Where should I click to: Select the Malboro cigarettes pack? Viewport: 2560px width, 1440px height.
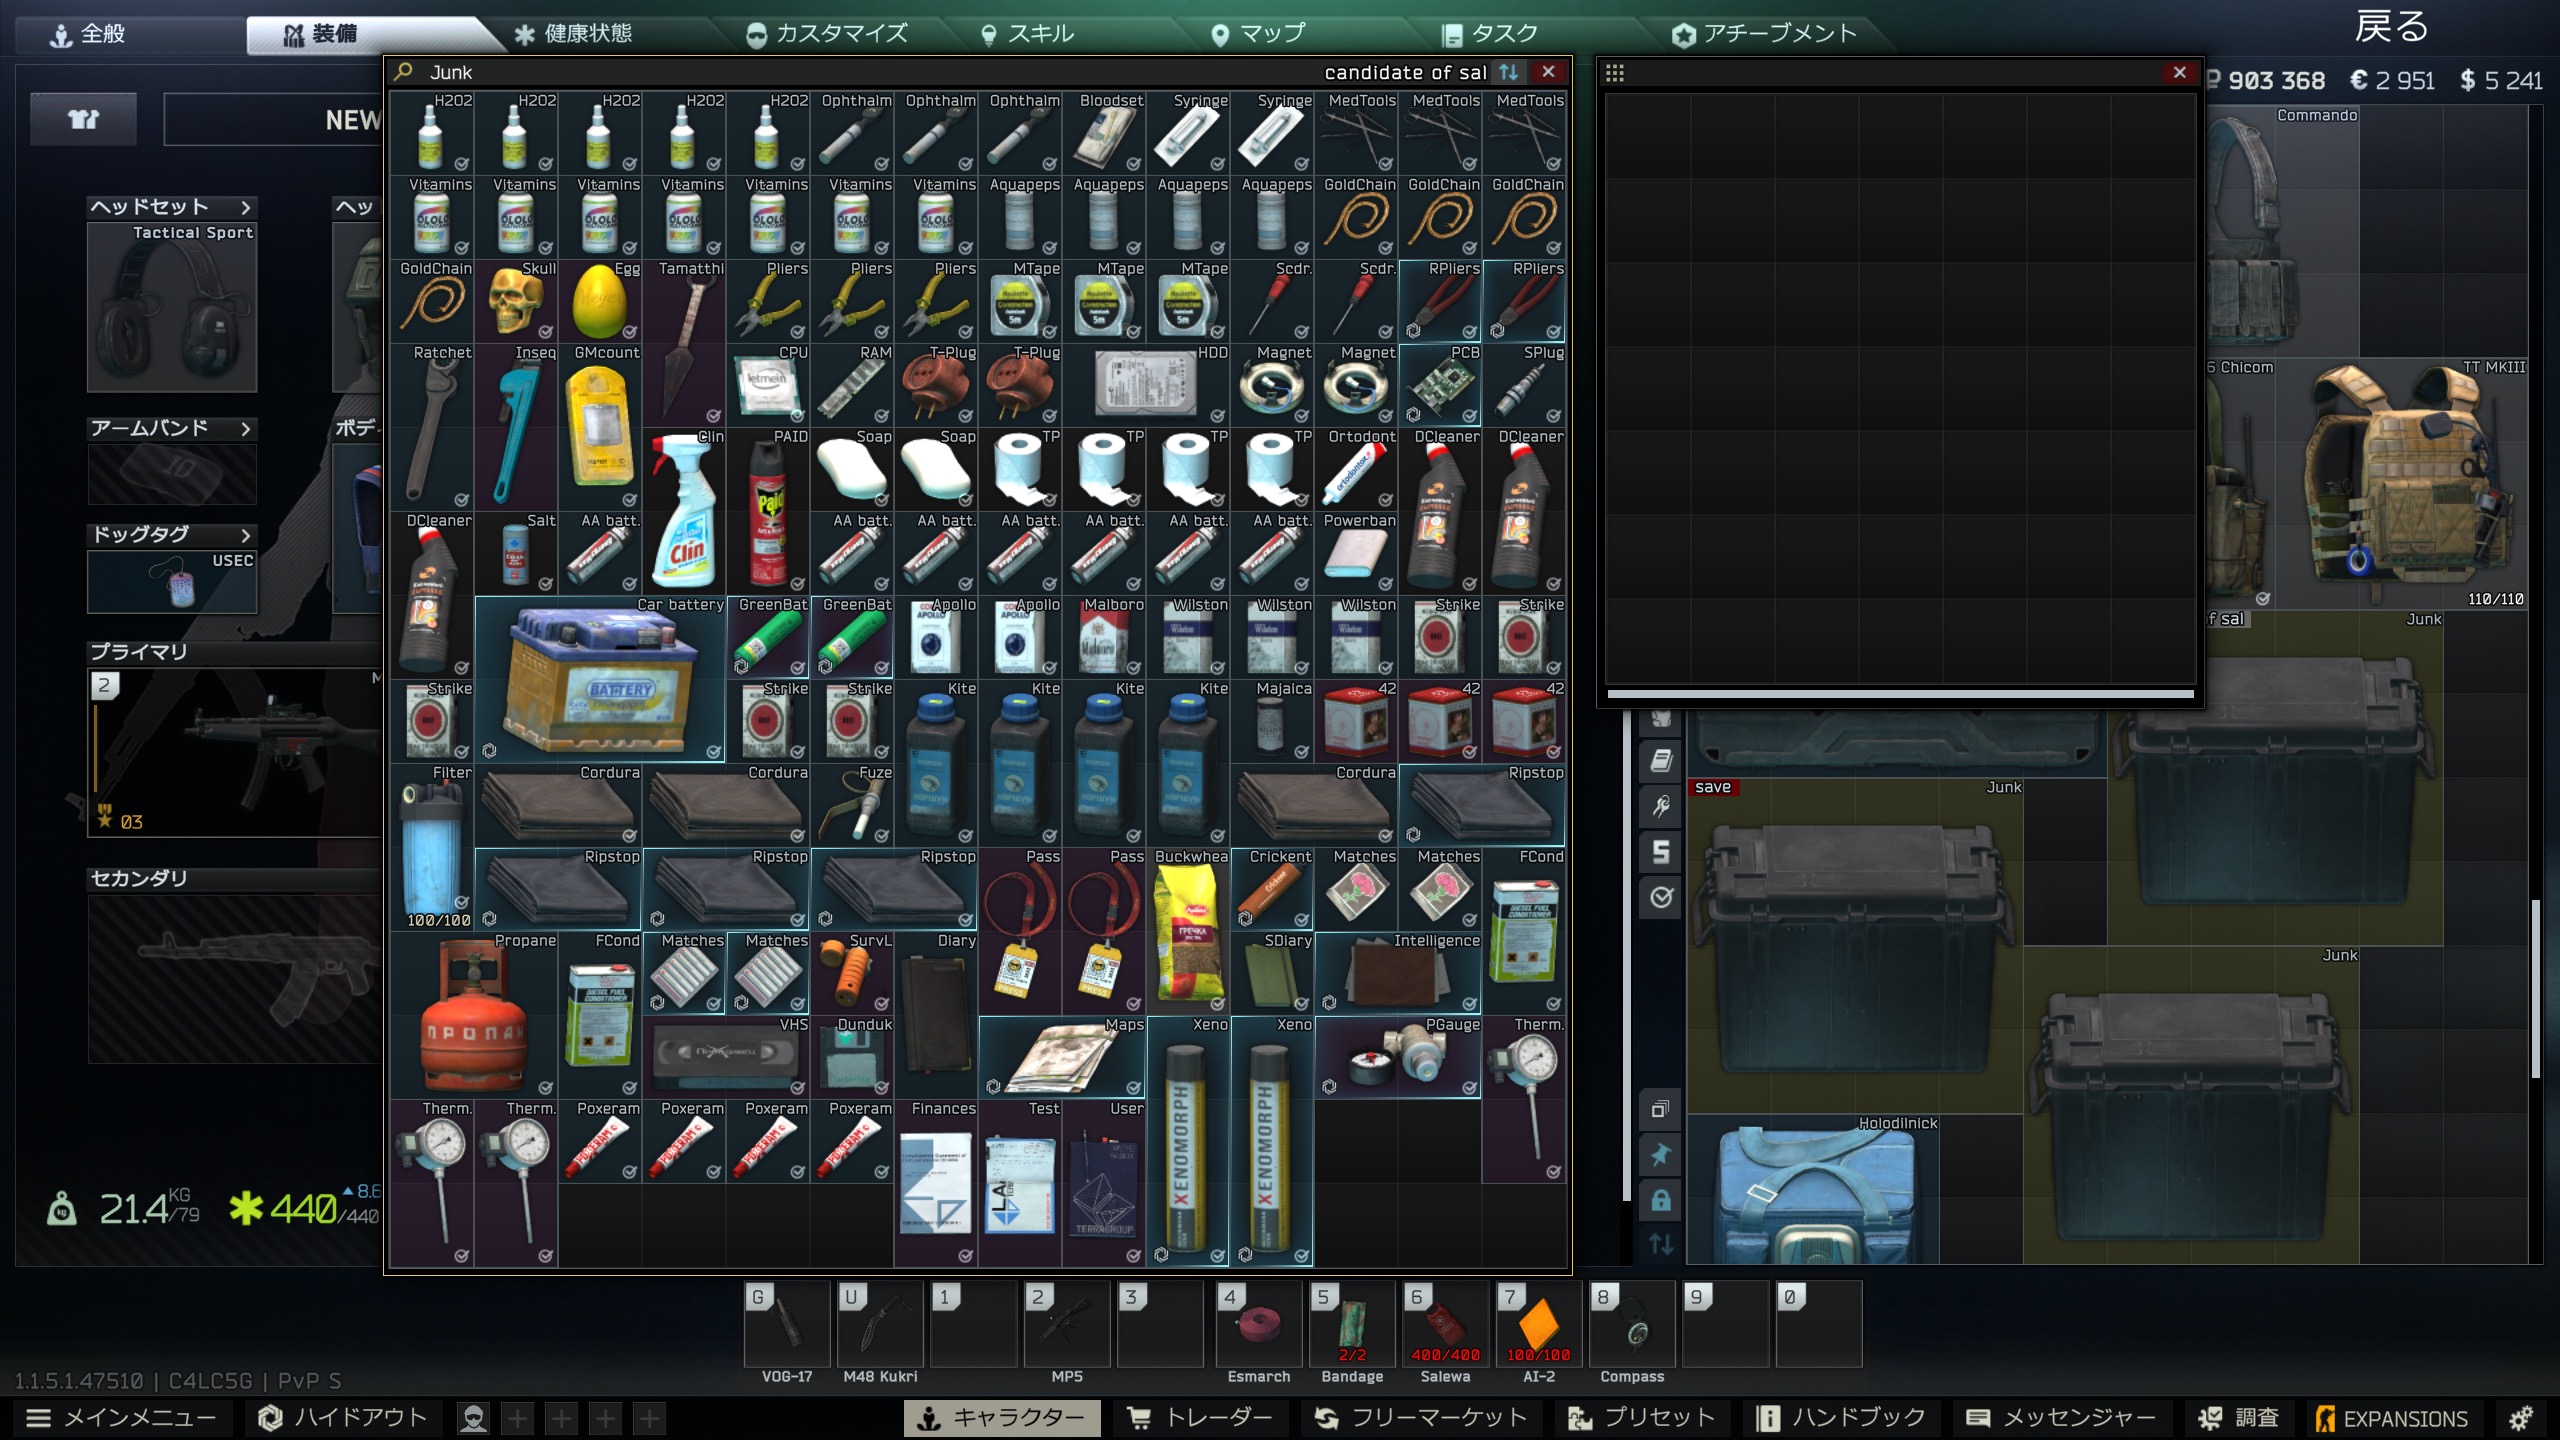pos(1104,637)
